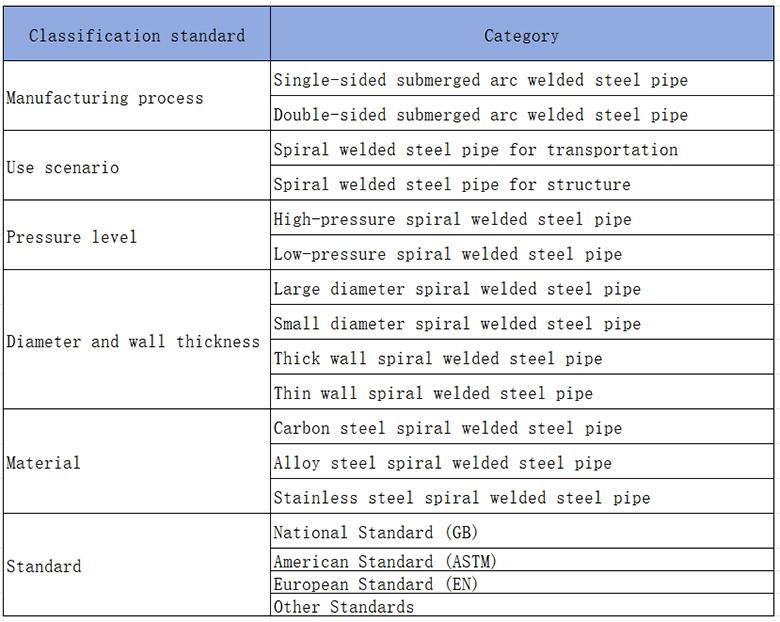Click the Manufacturing process cell

[137, 96]
